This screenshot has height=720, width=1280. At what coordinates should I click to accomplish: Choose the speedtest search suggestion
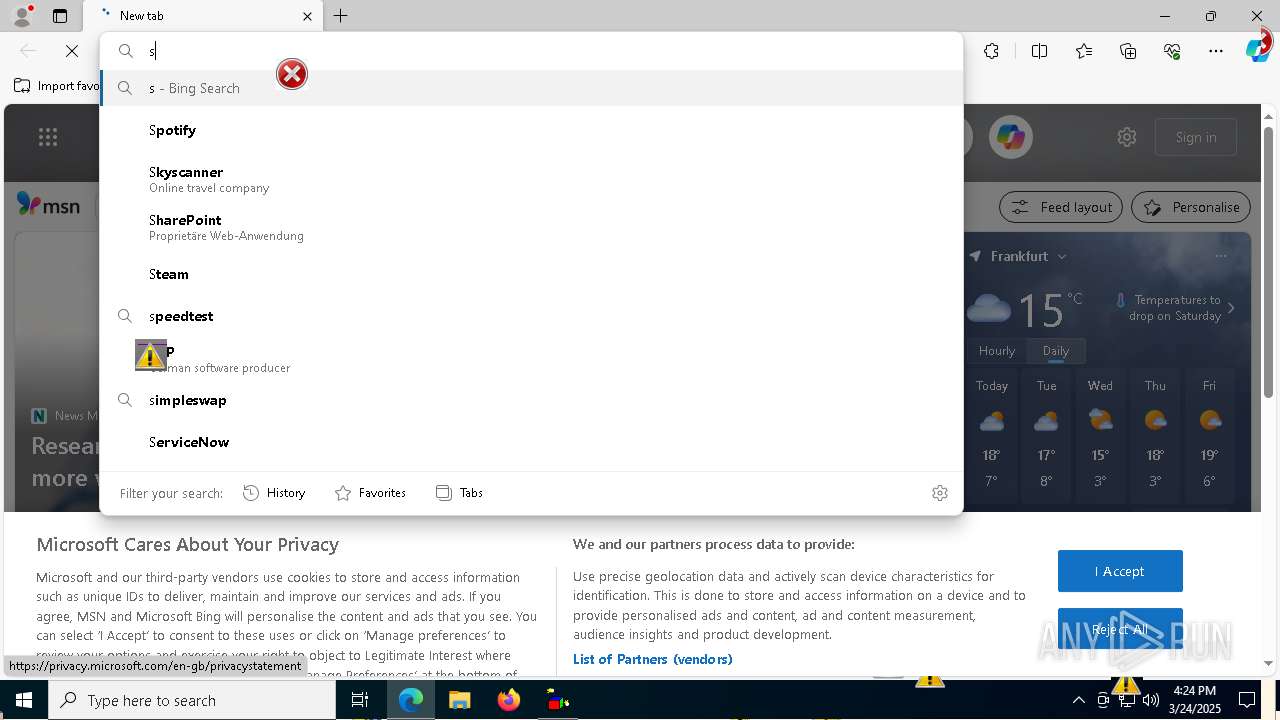coord(531,316)
